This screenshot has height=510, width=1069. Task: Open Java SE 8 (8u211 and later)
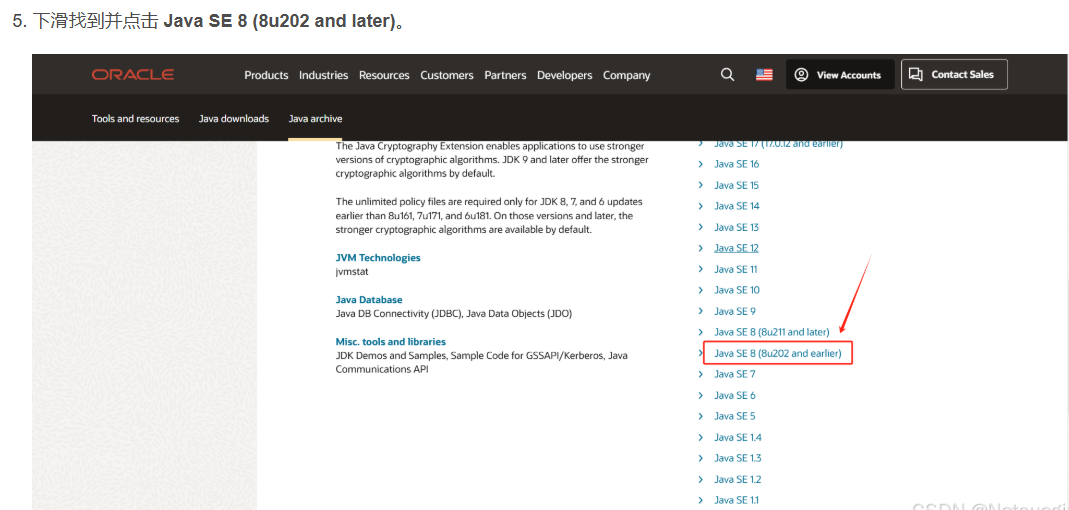coord(772,332)
